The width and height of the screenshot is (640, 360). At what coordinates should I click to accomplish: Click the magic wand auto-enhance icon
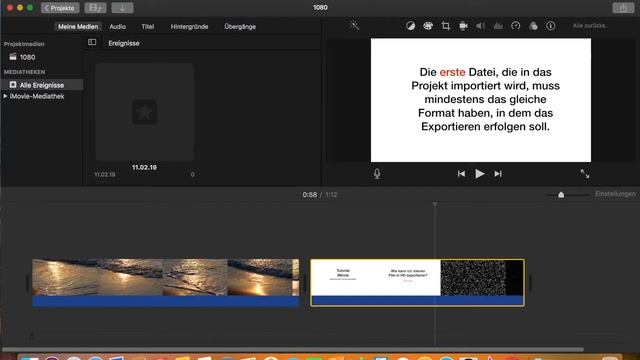point(354,25)
